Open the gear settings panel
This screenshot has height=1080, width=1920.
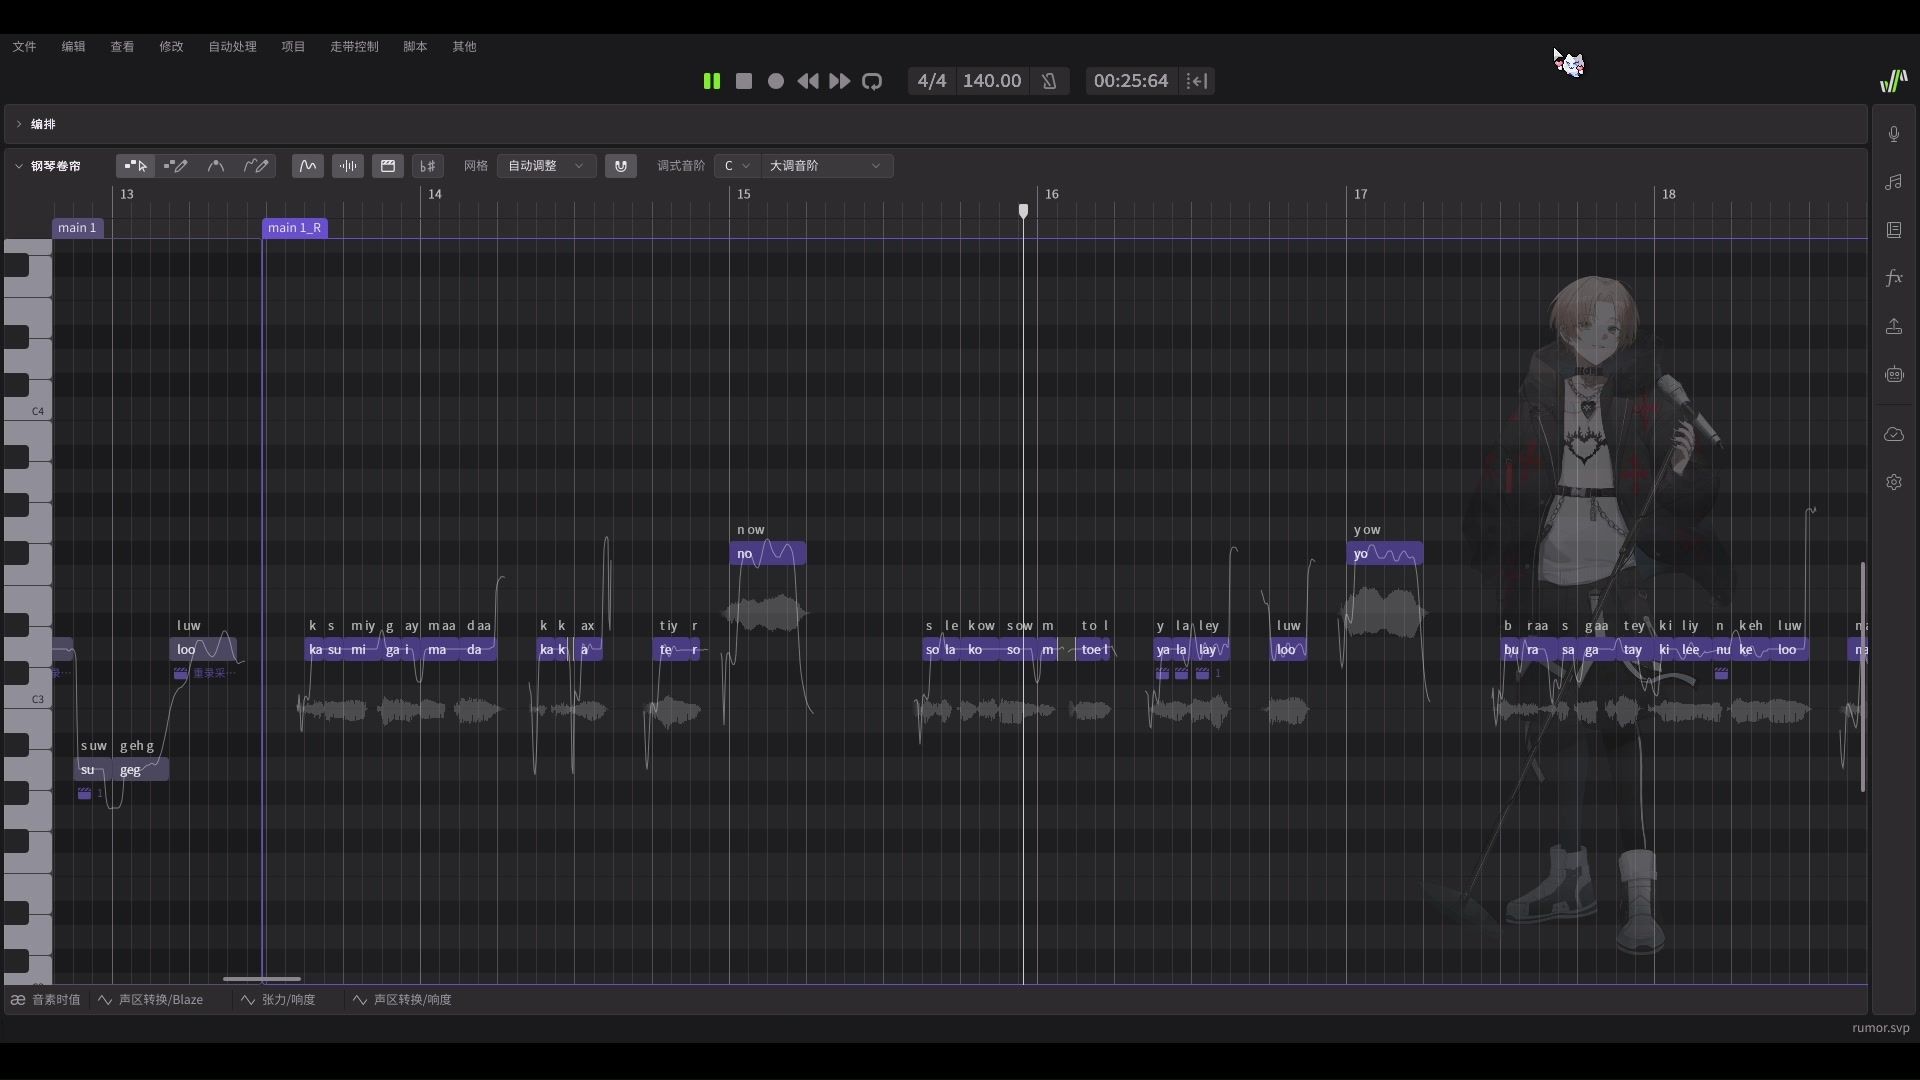pyautogui.click(x=1894, y=482)
